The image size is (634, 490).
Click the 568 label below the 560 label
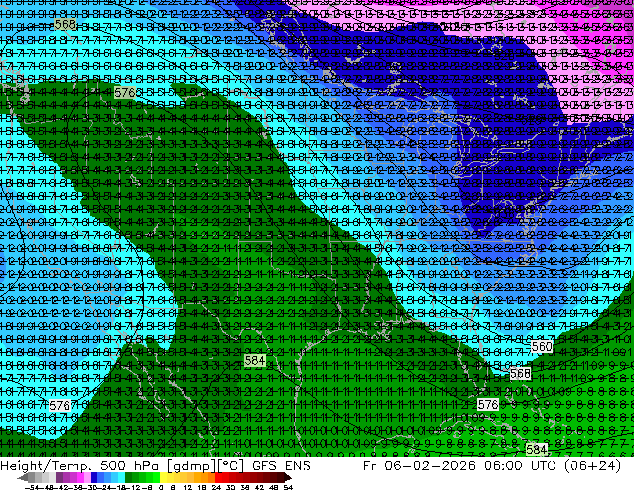[x=520, y=373]
